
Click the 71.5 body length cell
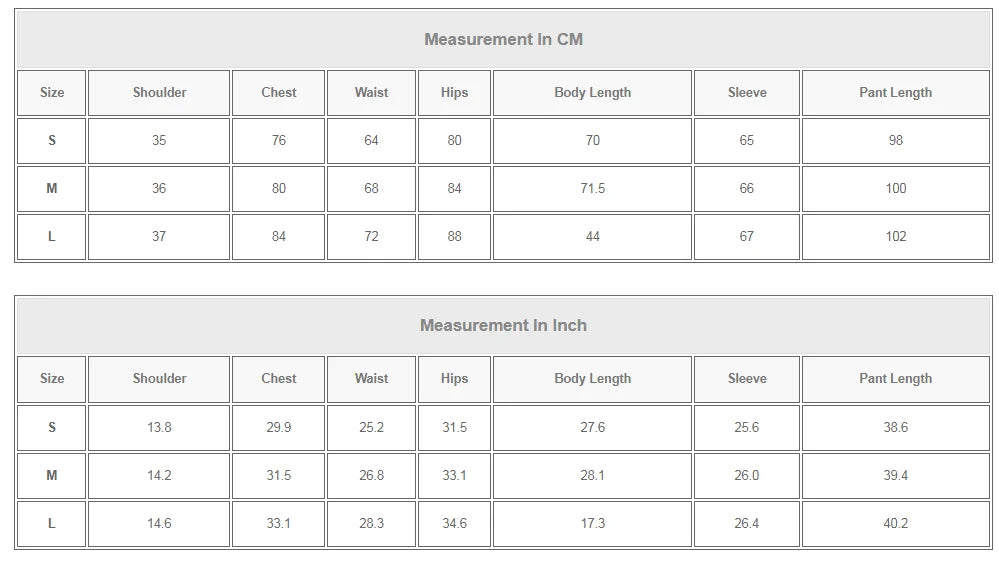pos(593,189)
